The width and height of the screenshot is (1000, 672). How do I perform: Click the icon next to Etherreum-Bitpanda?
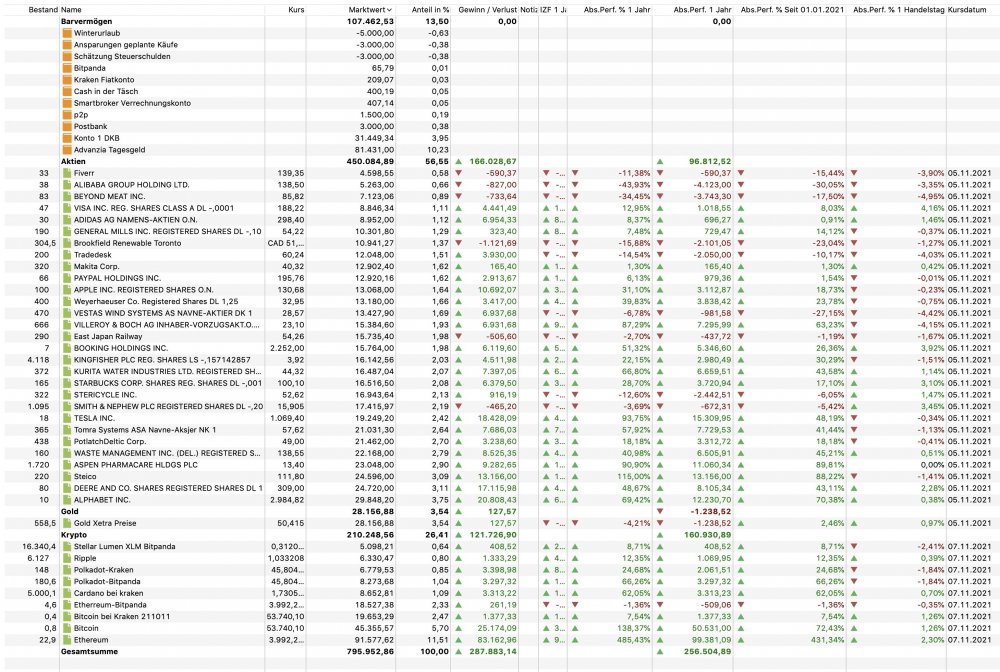coord(67,604)
